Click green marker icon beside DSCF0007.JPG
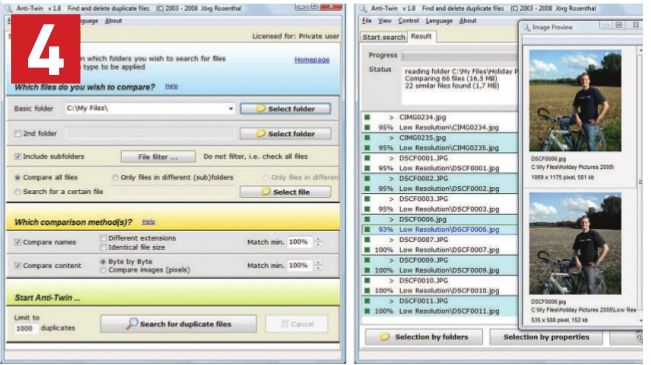Screen dimensions: 651x365 367,240
